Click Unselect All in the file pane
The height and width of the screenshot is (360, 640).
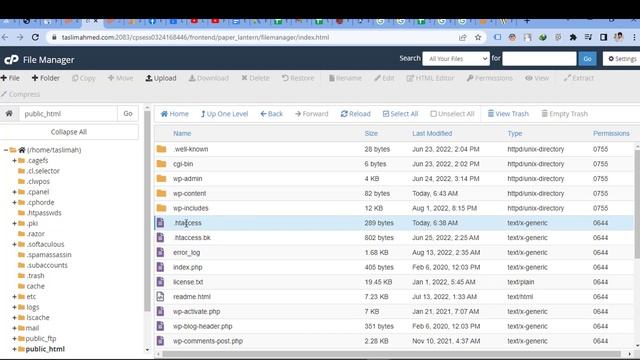point(452,114)
